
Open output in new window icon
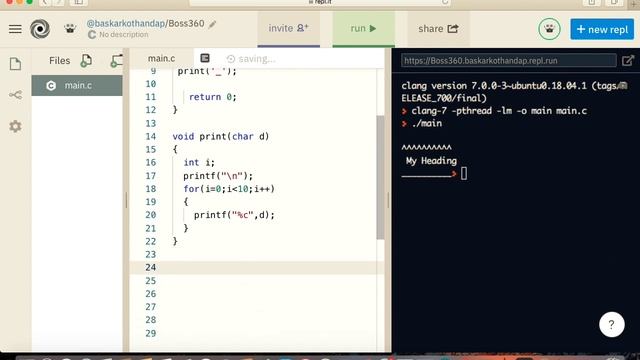coord(628,61)
